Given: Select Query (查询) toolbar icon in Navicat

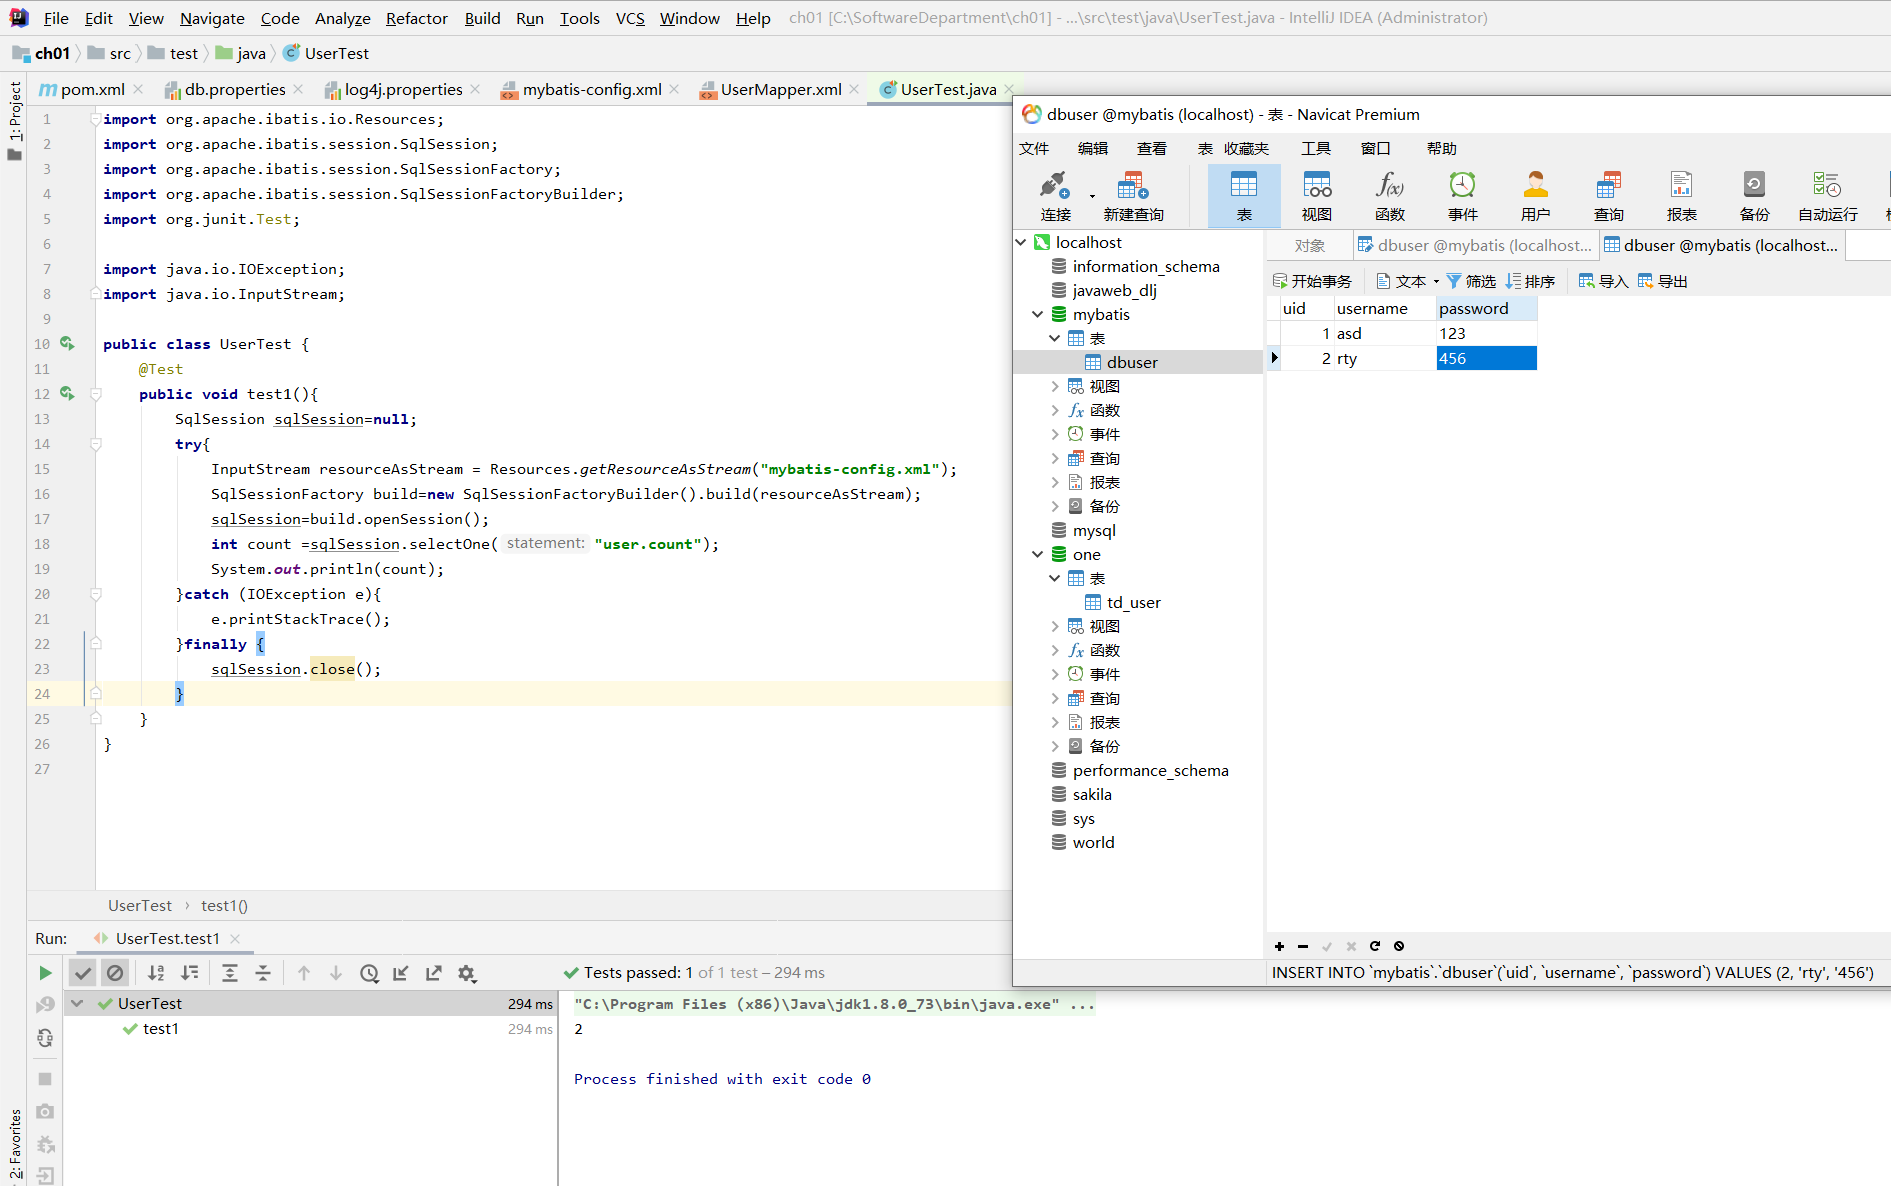Looking at the screenshot, I should tap(1608, 196).
